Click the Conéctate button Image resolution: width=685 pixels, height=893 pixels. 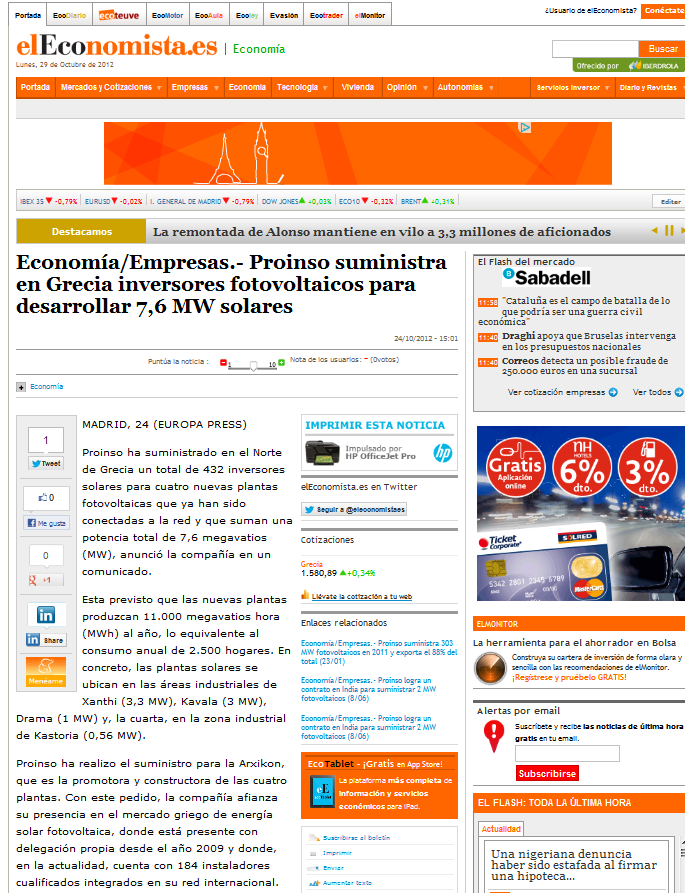tap(663, 11)
